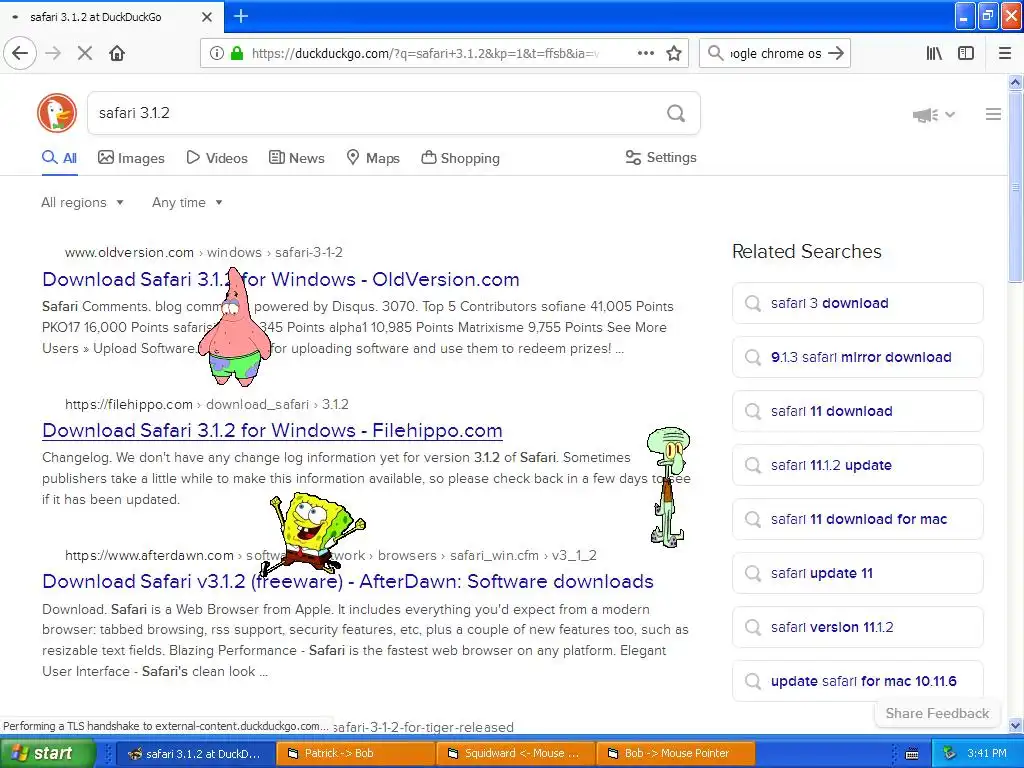Click related search safari 3 download
This screenshot has height=768, width=1024.
point(857,303)
